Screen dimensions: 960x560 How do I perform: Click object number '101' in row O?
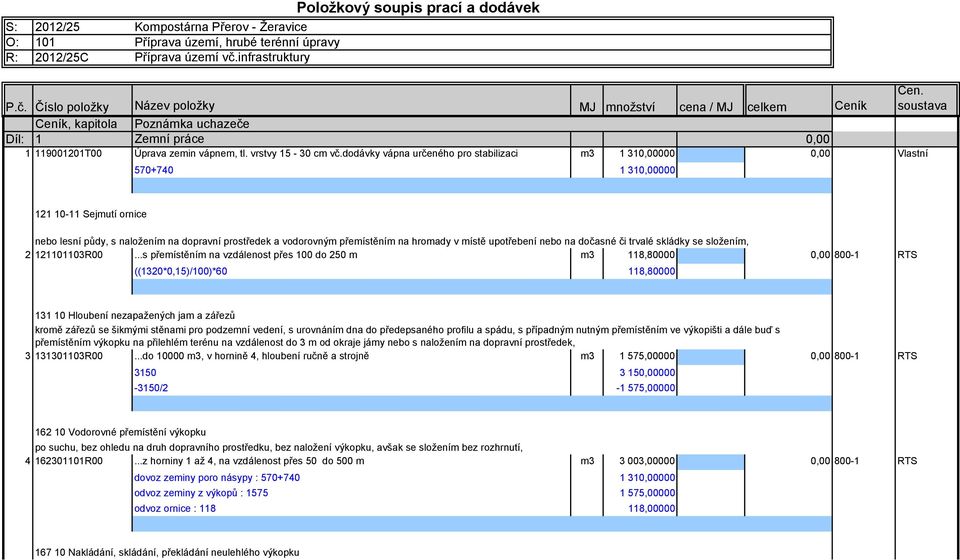pyautogui.click(x=45, y=42)
